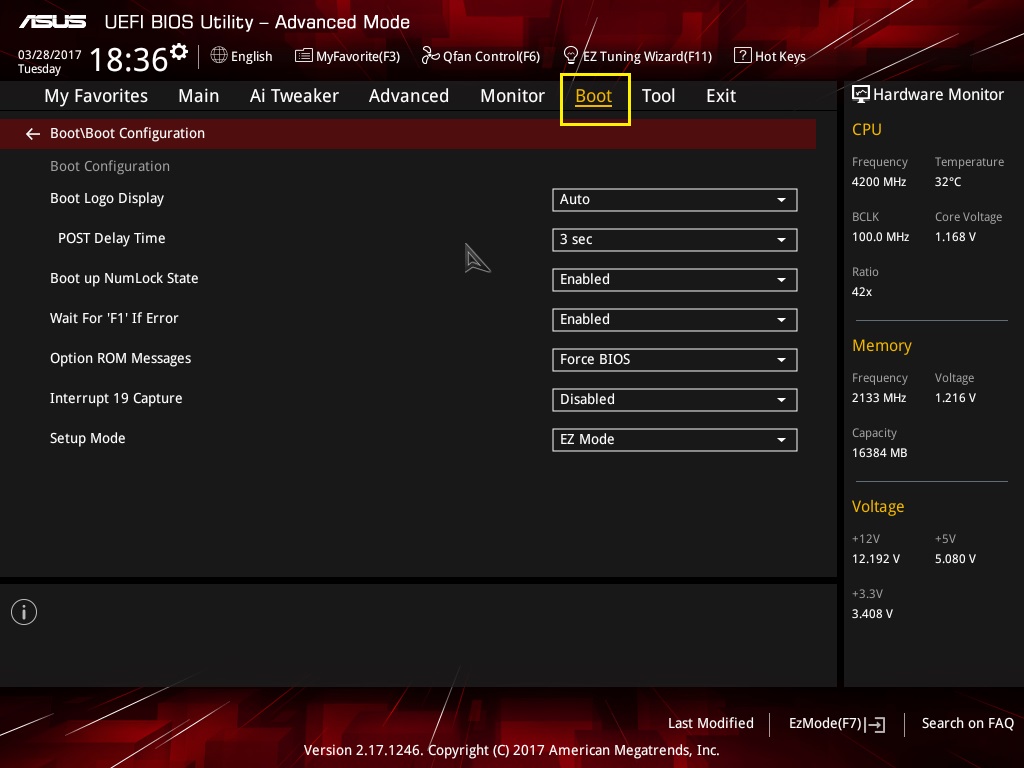Click the 03/28/2017 date text

(x=50, y=54)
